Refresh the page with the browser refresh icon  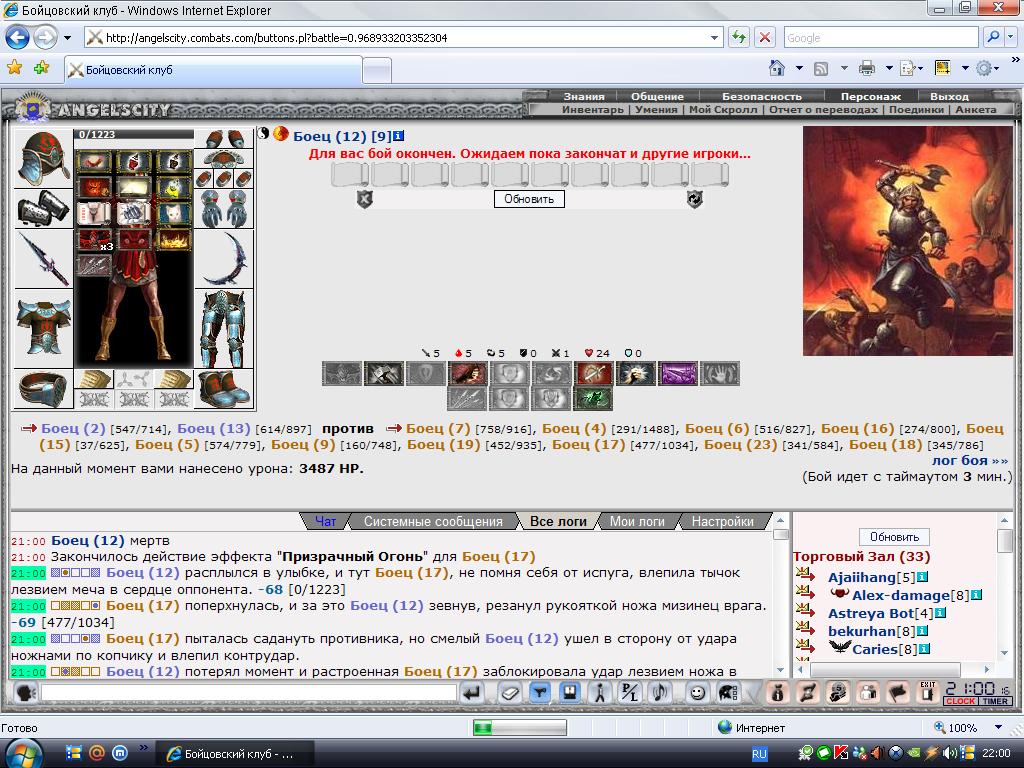[739, 37]
